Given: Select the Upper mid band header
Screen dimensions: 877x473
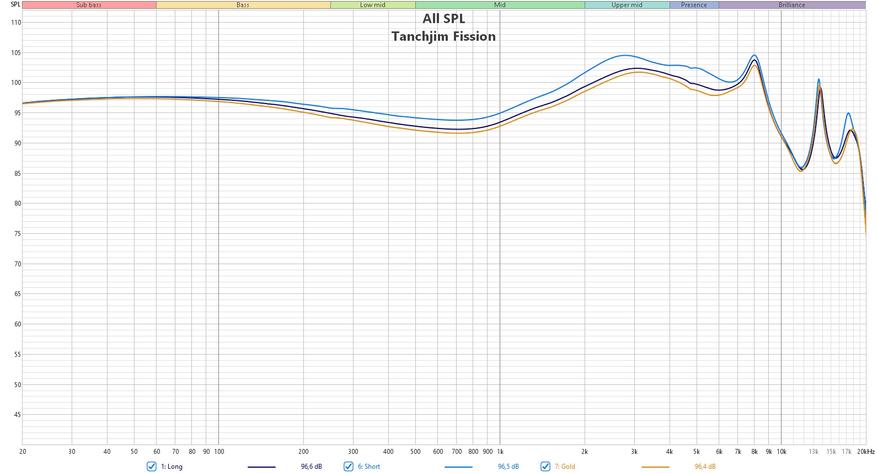Looking at the screenshot, I should (x=627, y=5).
